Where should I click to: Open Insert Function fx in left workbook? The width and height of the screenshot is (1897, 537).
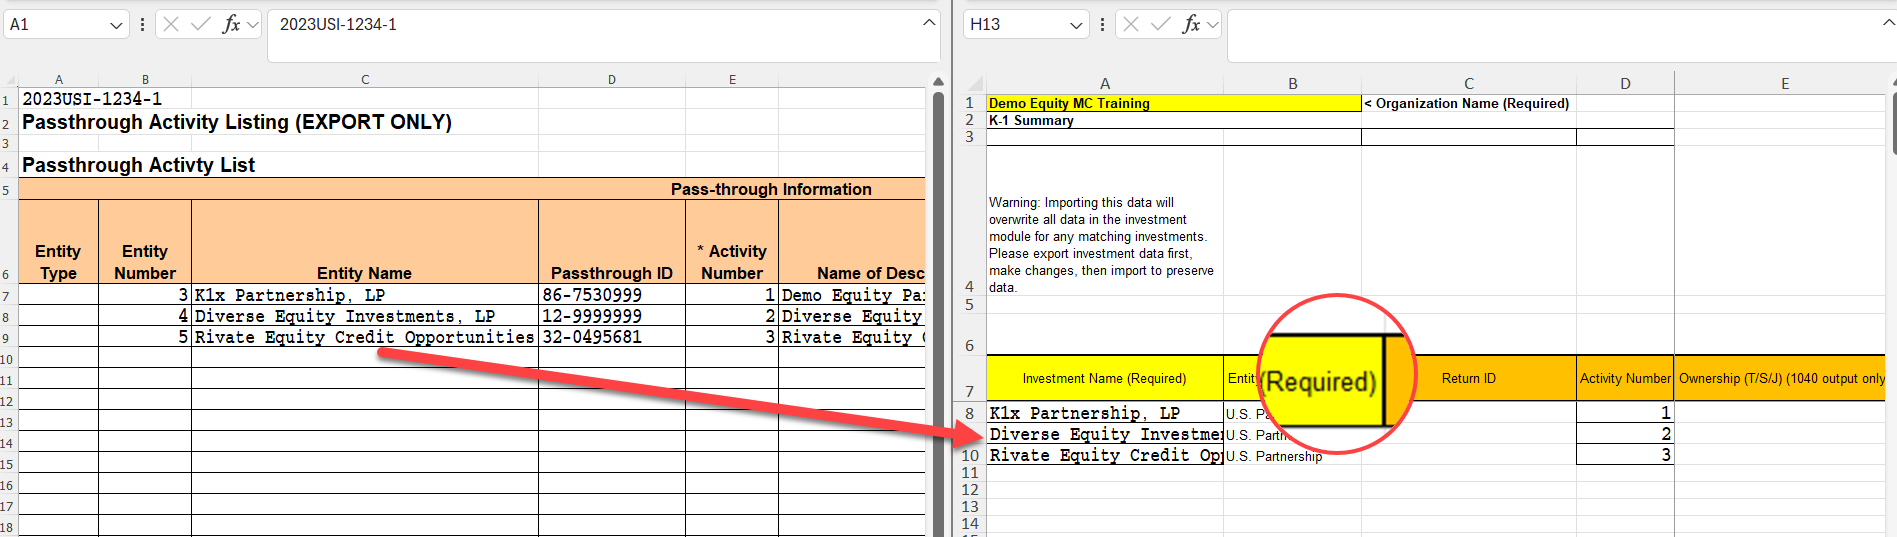click(x=231, y=24)
